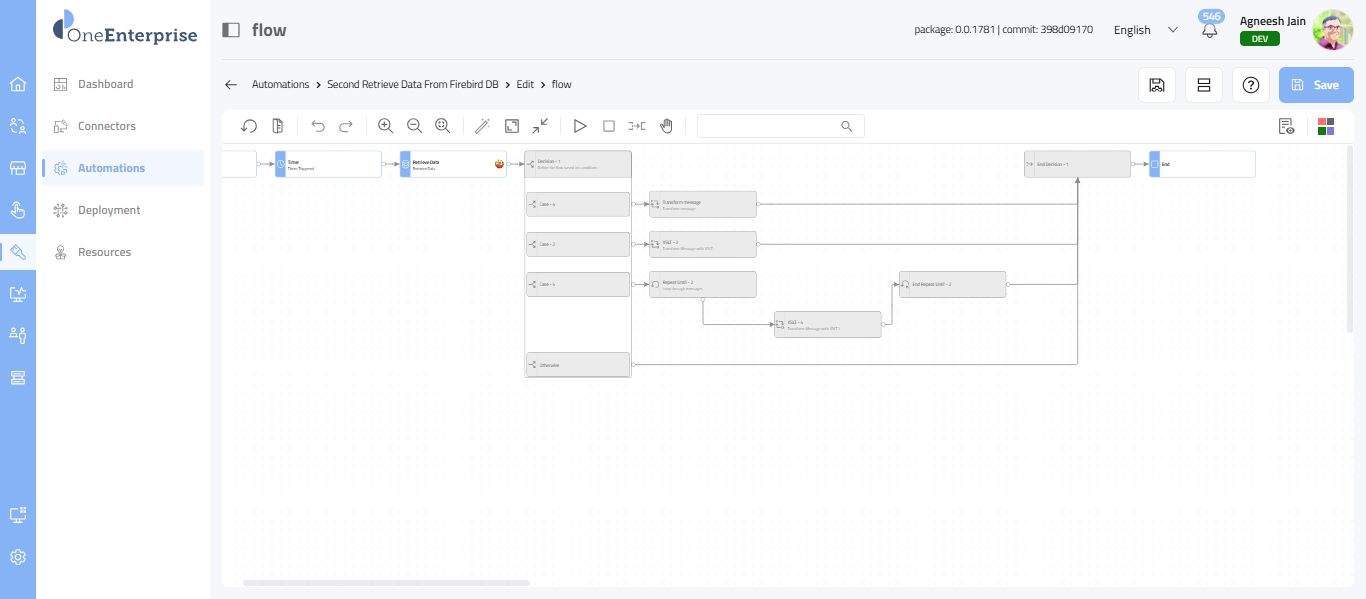Screen dimensions: 1366x599
Task: Click the stop square icon in toolbar
Action: [608, 126]
